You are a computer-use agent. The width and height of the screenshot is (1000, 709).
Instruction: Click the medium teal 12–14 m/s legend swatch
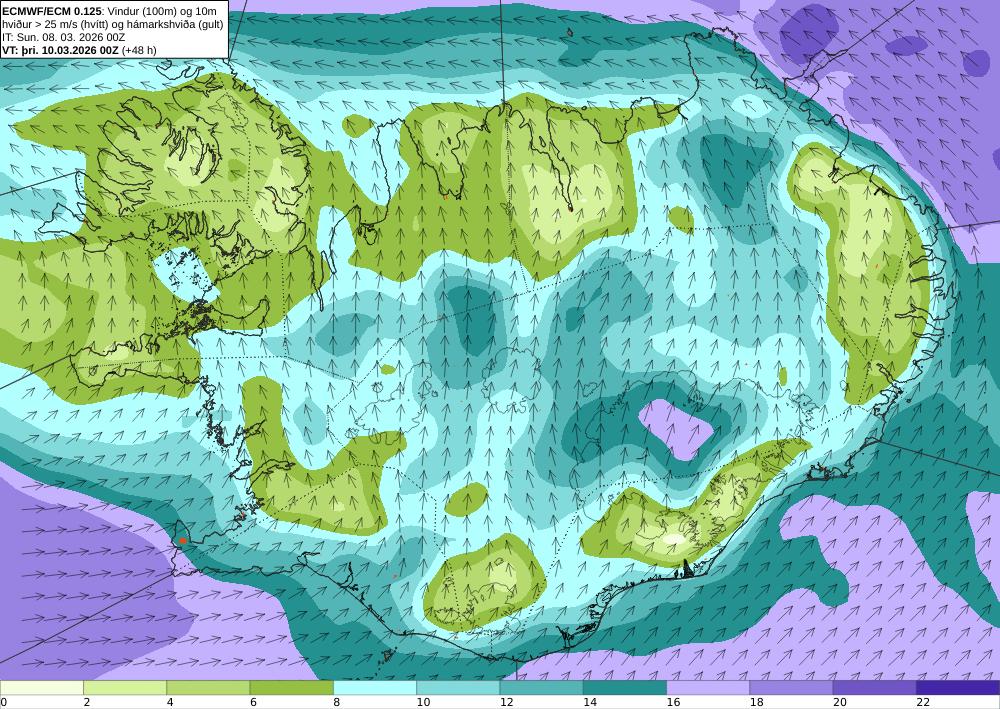[541, 688]
